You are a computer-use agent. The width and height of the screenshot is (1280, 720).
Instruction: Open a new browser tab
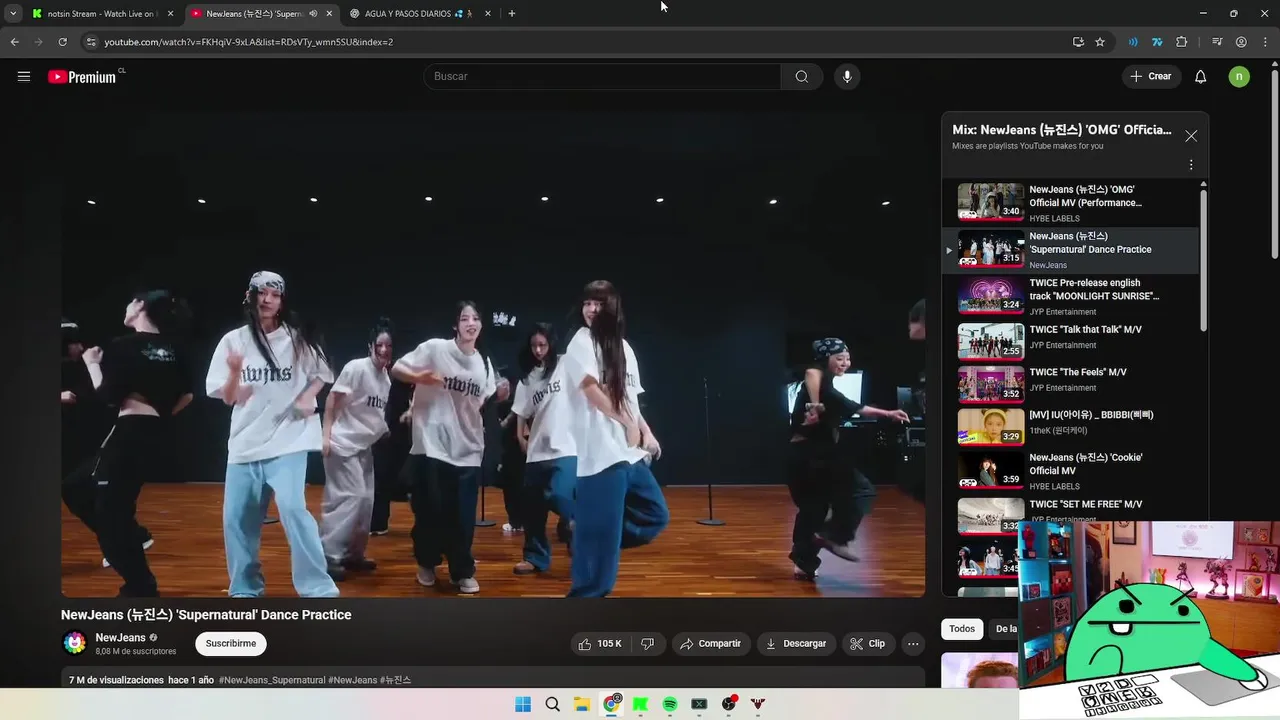point(512,14)
